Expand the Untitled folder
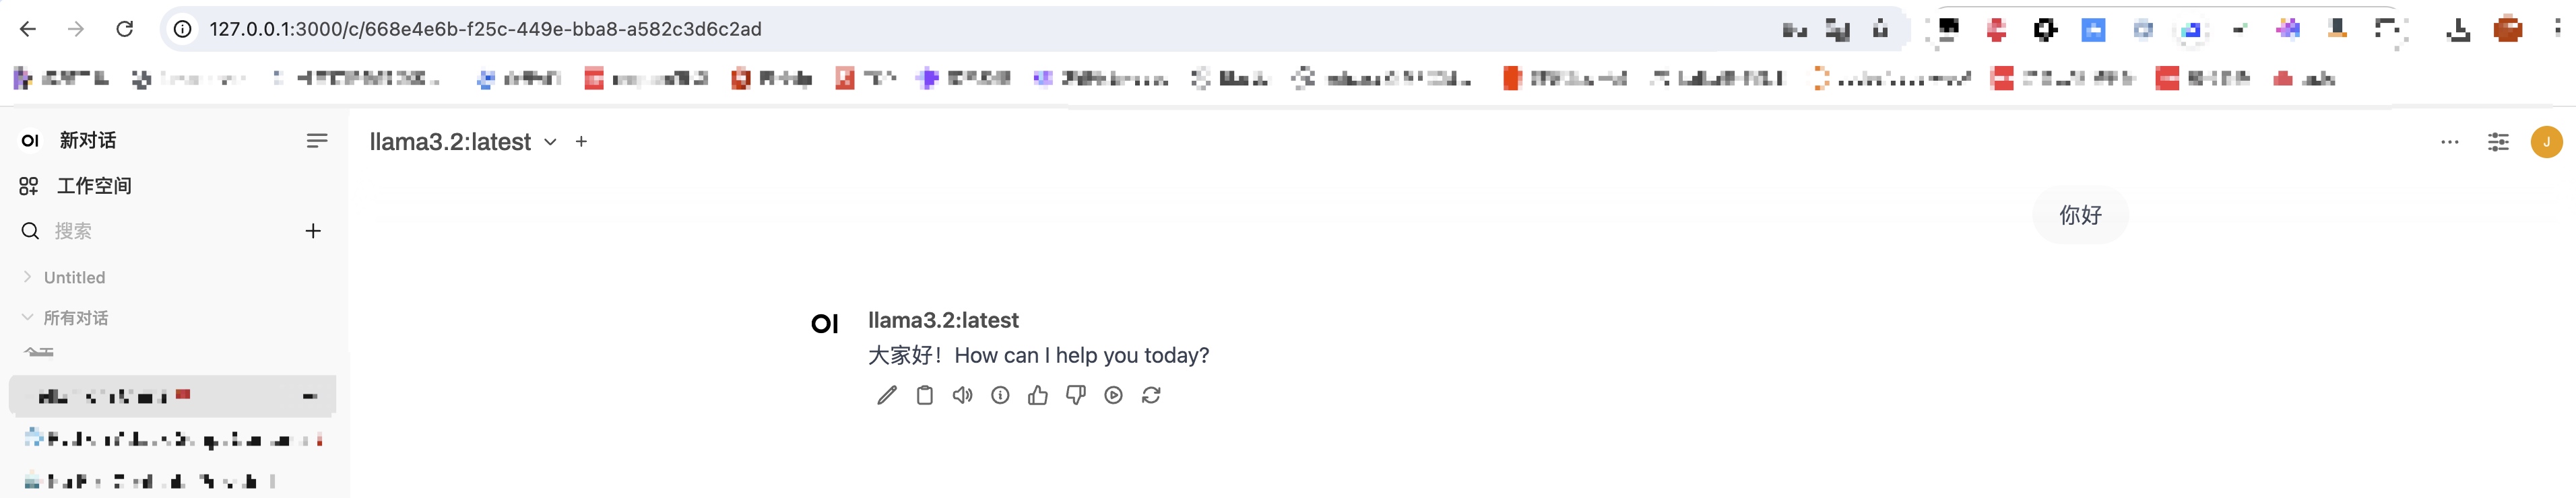 coord(28,277)
